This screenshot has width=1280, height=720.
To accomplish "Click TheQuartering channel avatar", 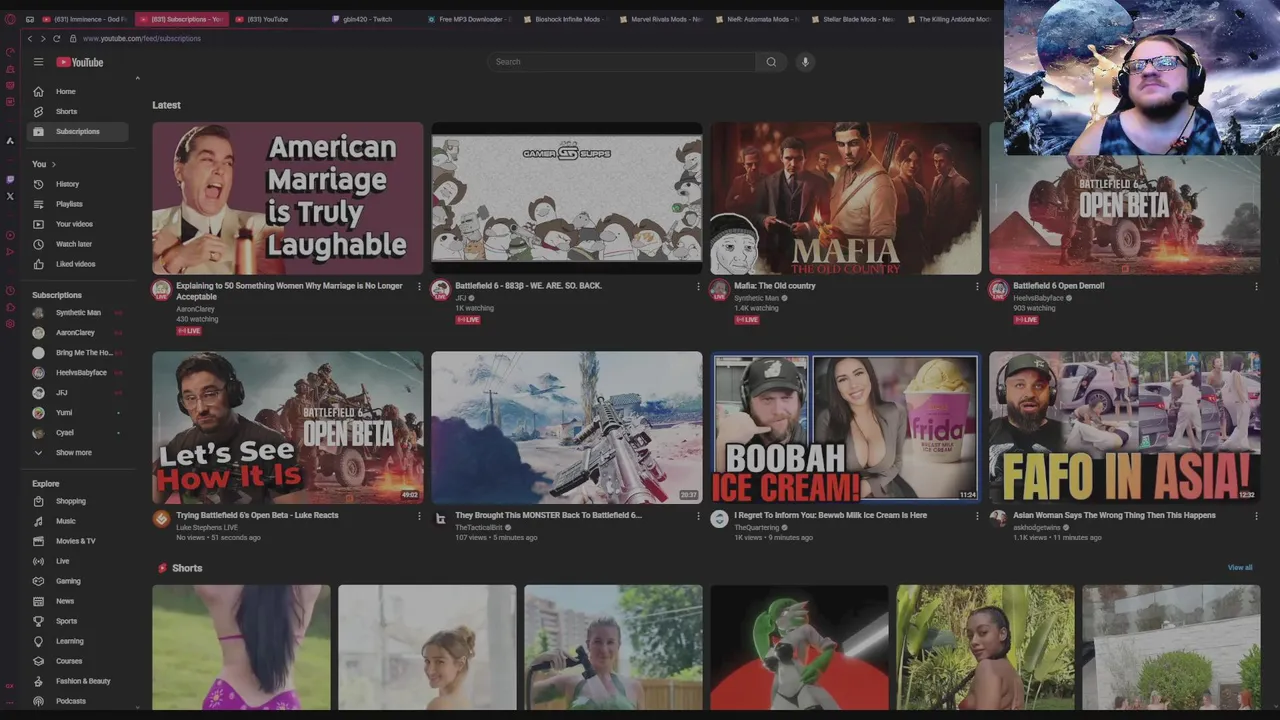I will 719,518.
